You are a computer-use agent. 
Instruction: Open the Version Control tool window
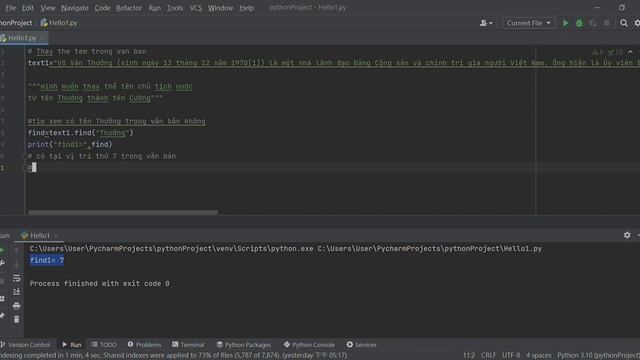pyautogui.click(x=25, y=345)
